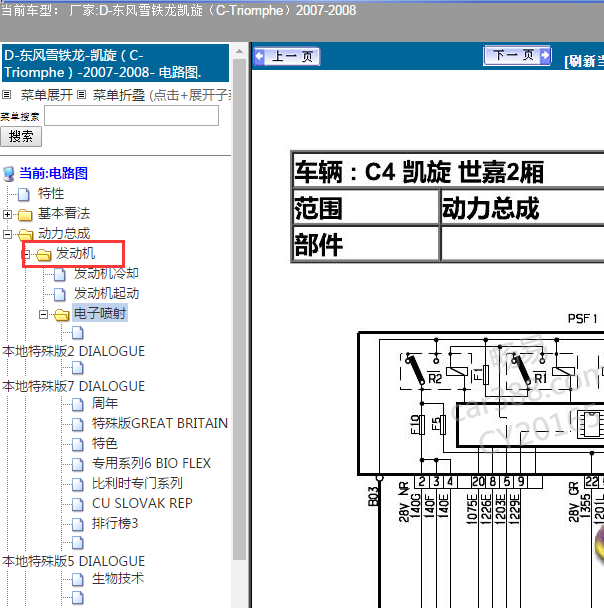Open the 特性 page item

click(x=51, y=193)
